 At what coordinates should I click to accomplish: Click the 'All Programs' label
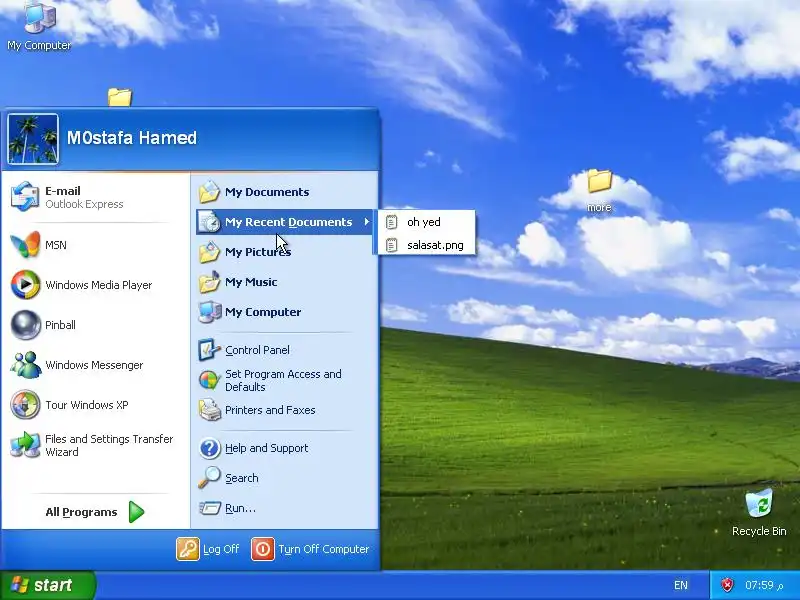[x=81, y=512]
